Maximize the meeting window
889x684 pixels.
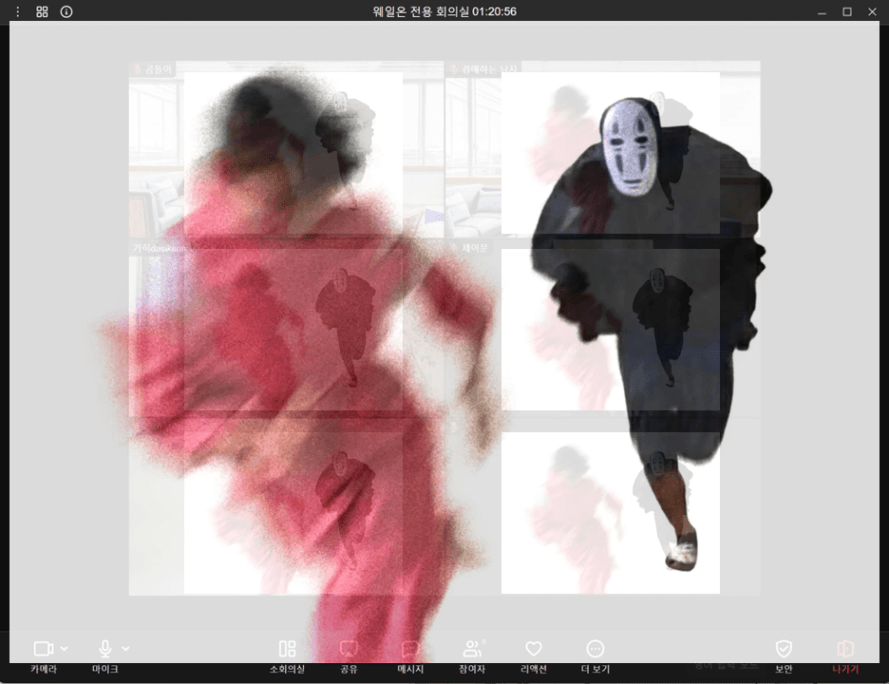click(x=847, y=11)
